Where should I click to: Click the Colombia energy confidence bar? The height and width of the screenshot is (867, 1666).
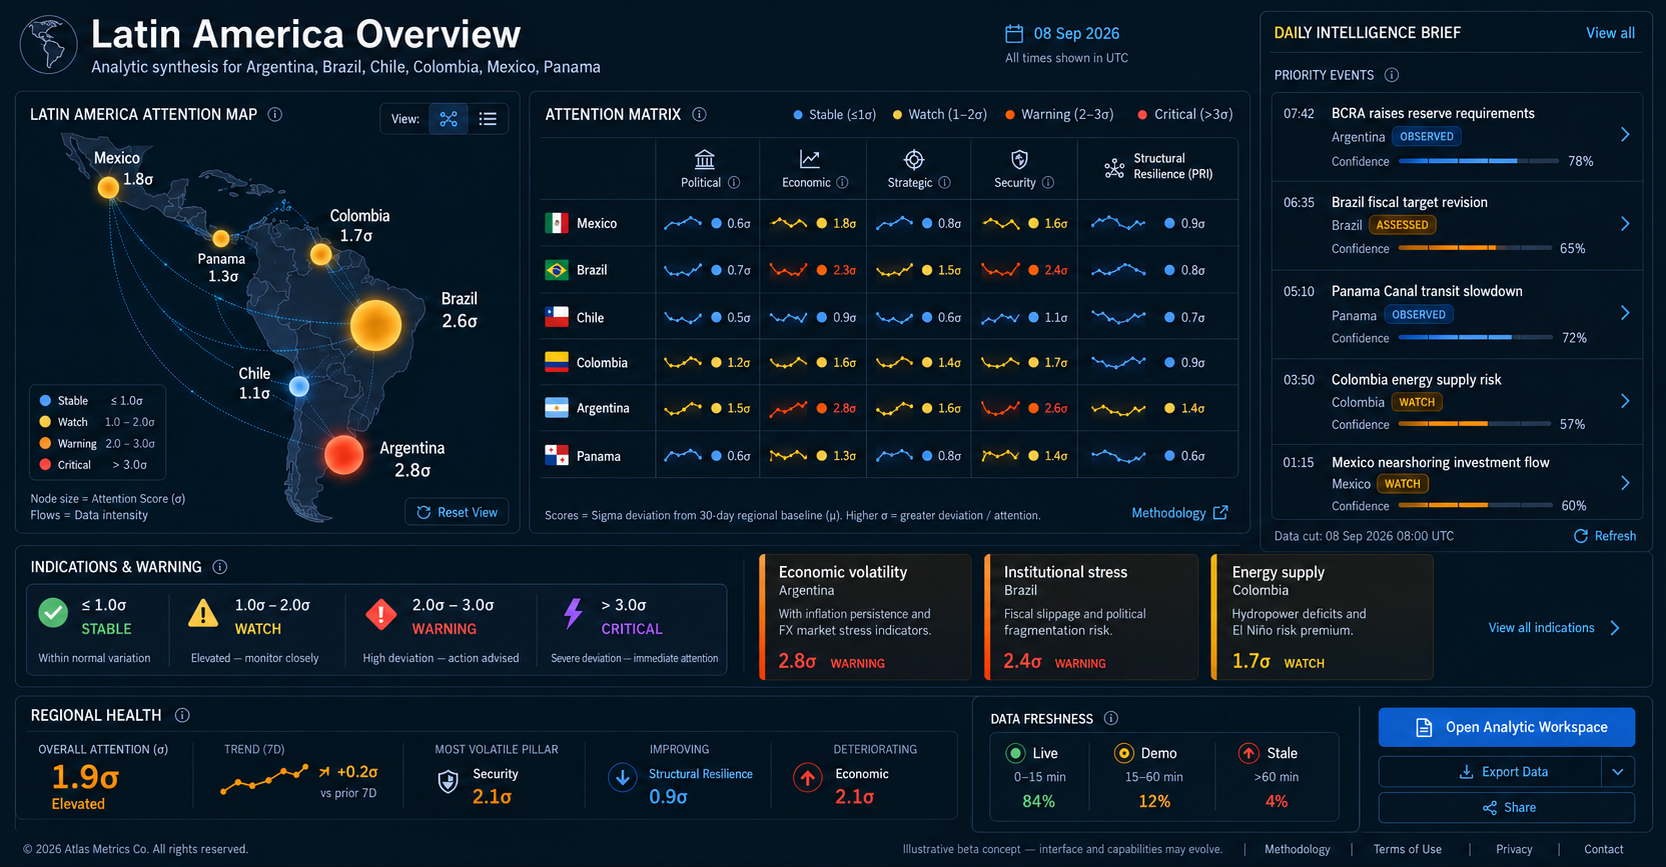[x=1475, y=424]
